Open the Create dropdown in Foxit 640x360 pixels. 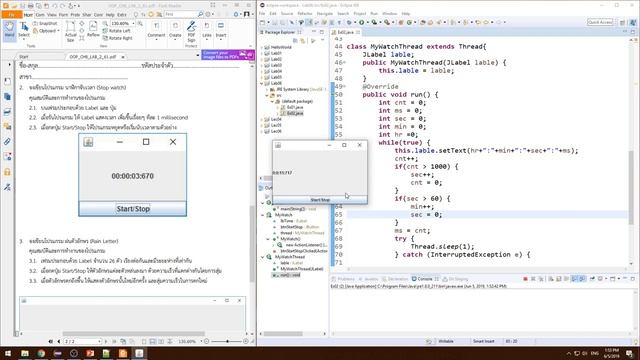pos(175,31)
